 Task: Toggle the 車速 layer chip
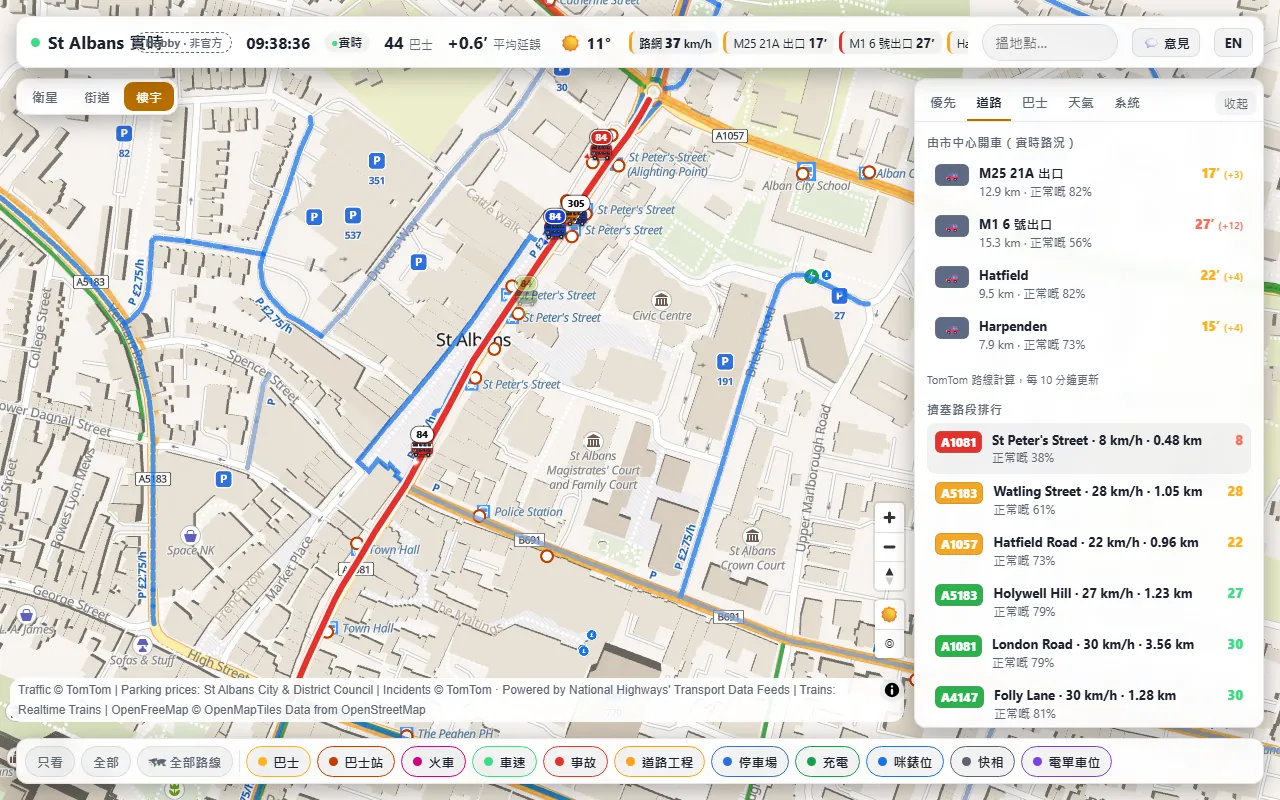pos(504,762)
